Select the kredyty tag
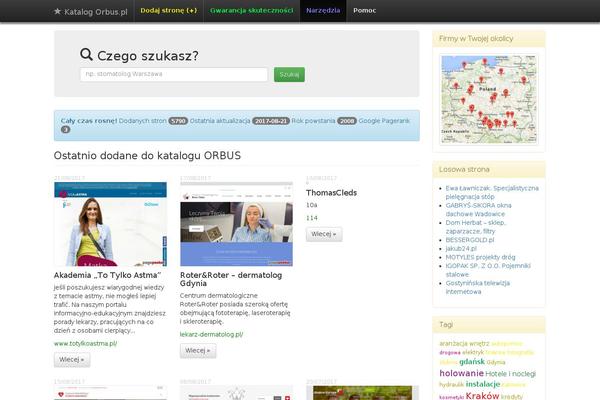This screenshot has height=400, width=600. coord(512,397)
